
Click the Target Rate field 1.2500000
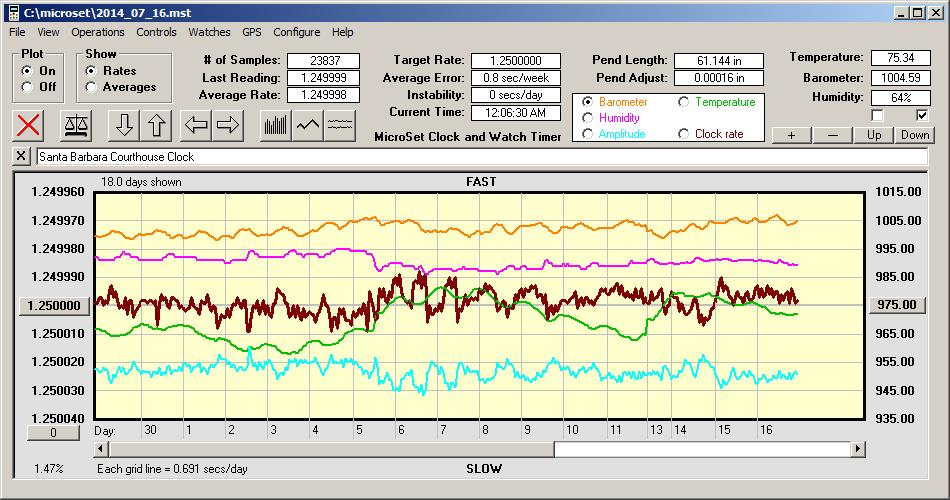click(516, 61)
